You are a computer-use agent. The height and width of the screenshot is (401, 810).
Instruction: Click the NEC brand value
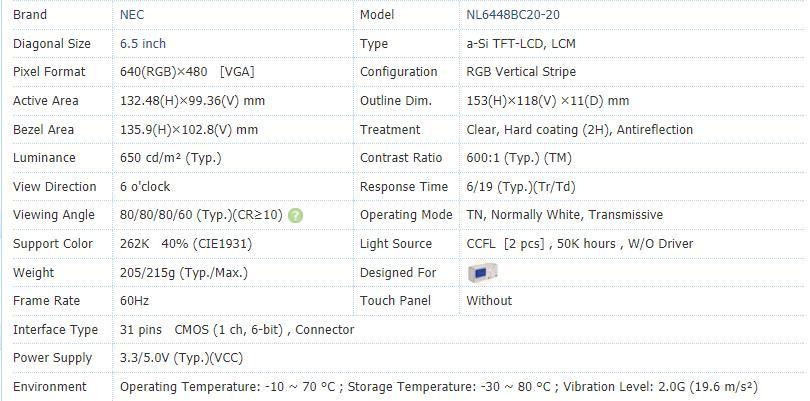tap(132, 14)
